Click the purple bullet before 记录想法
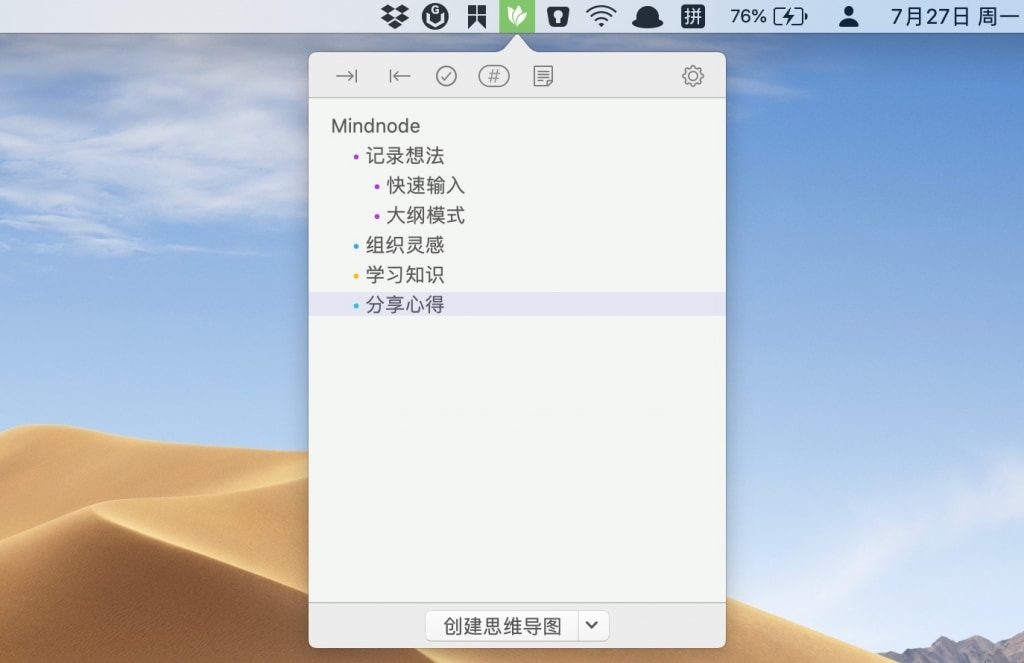Screen dimensions: 1024x663 356,157
